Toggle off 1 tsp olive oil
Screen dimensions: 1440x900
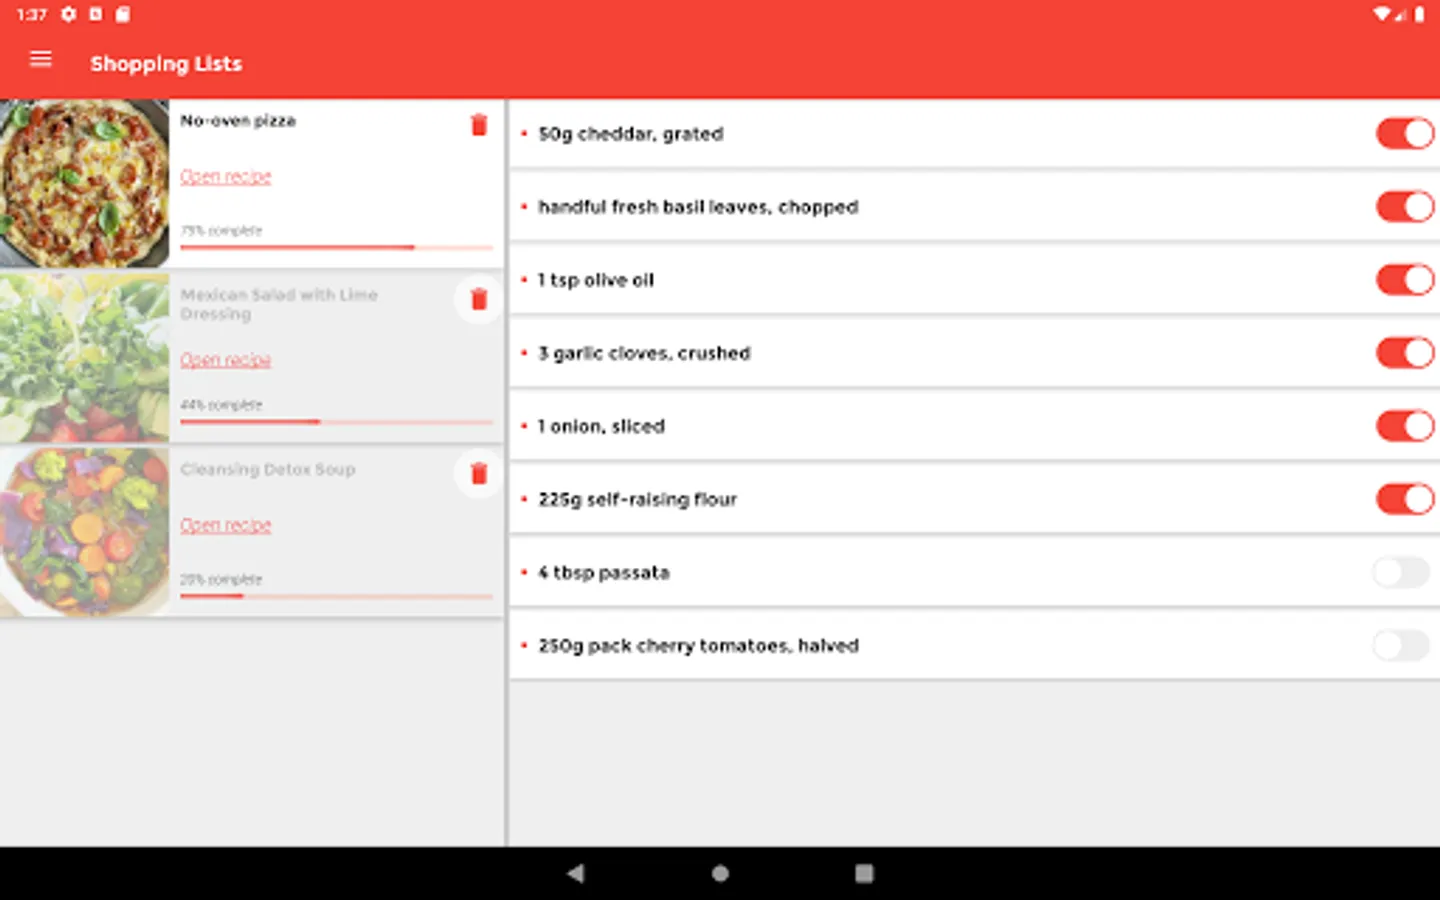tap(1405, 279)
